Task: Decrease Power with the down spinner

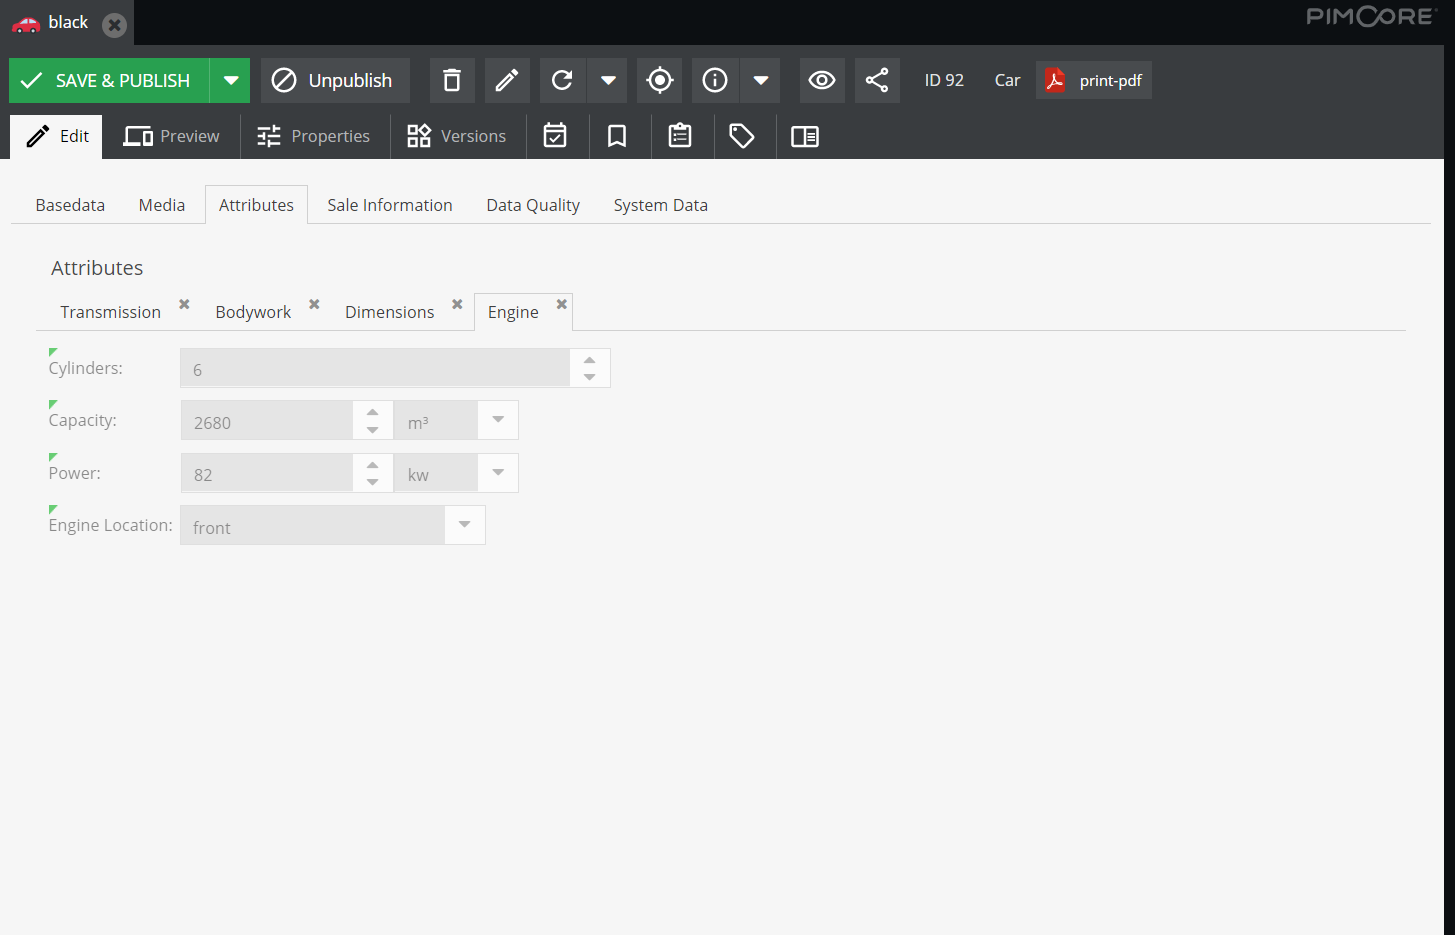Action: coord(373,482)
